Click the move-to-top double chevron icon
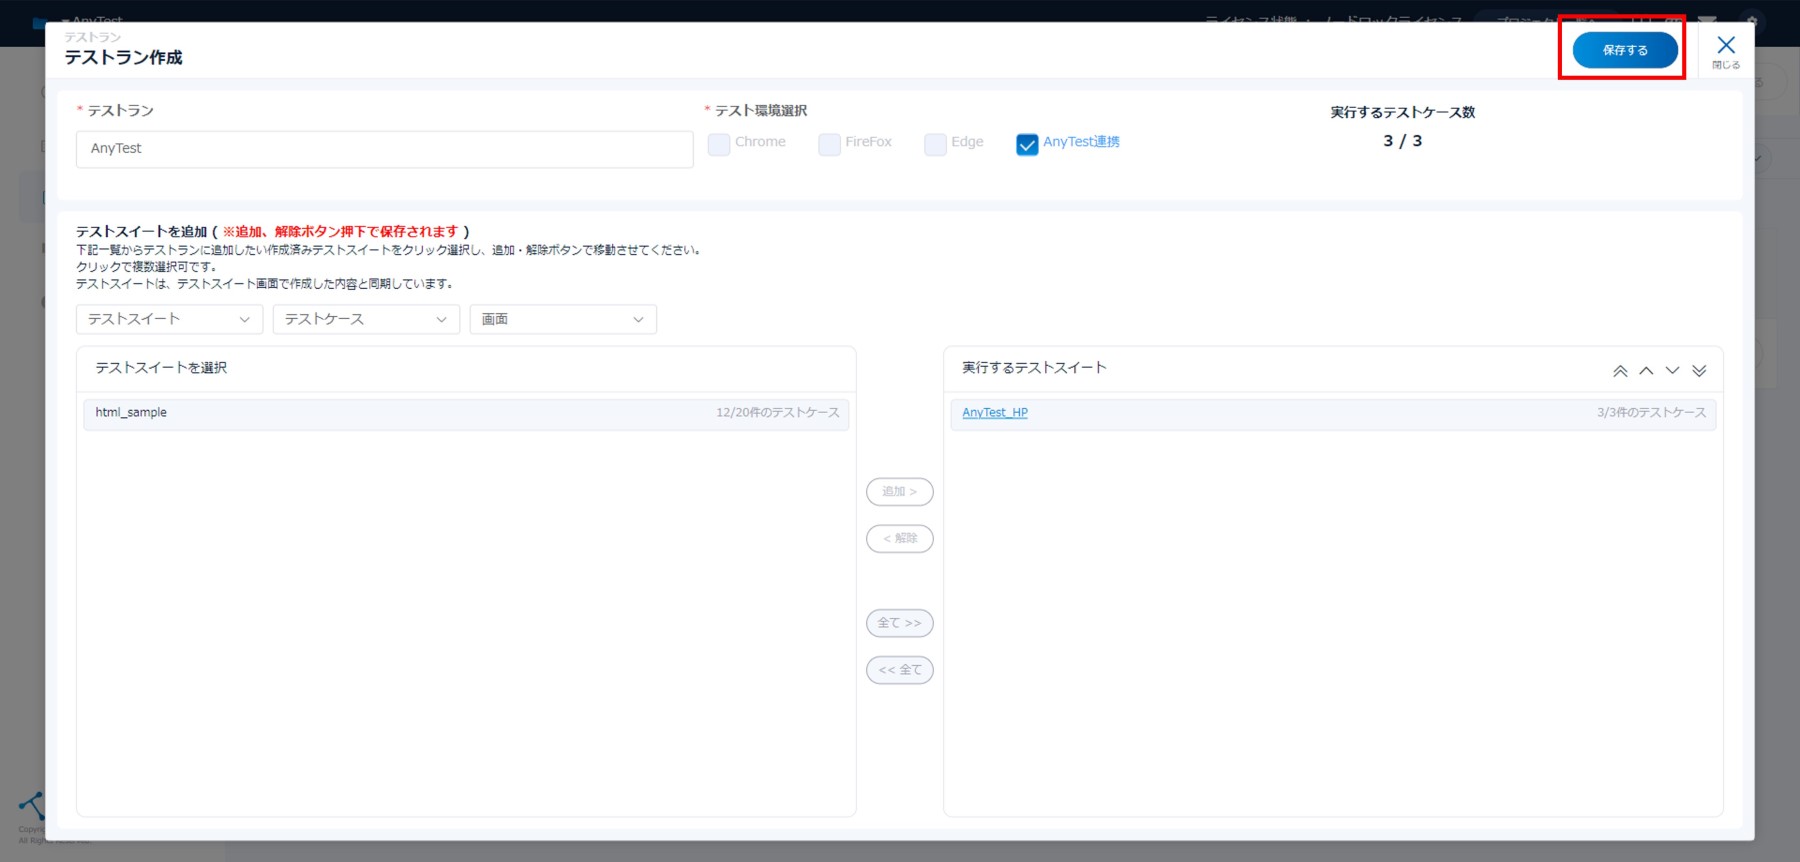Image resolution: width=1800 pixels, height=862 pixels. pyautogui.click(x=1620, y=371)
